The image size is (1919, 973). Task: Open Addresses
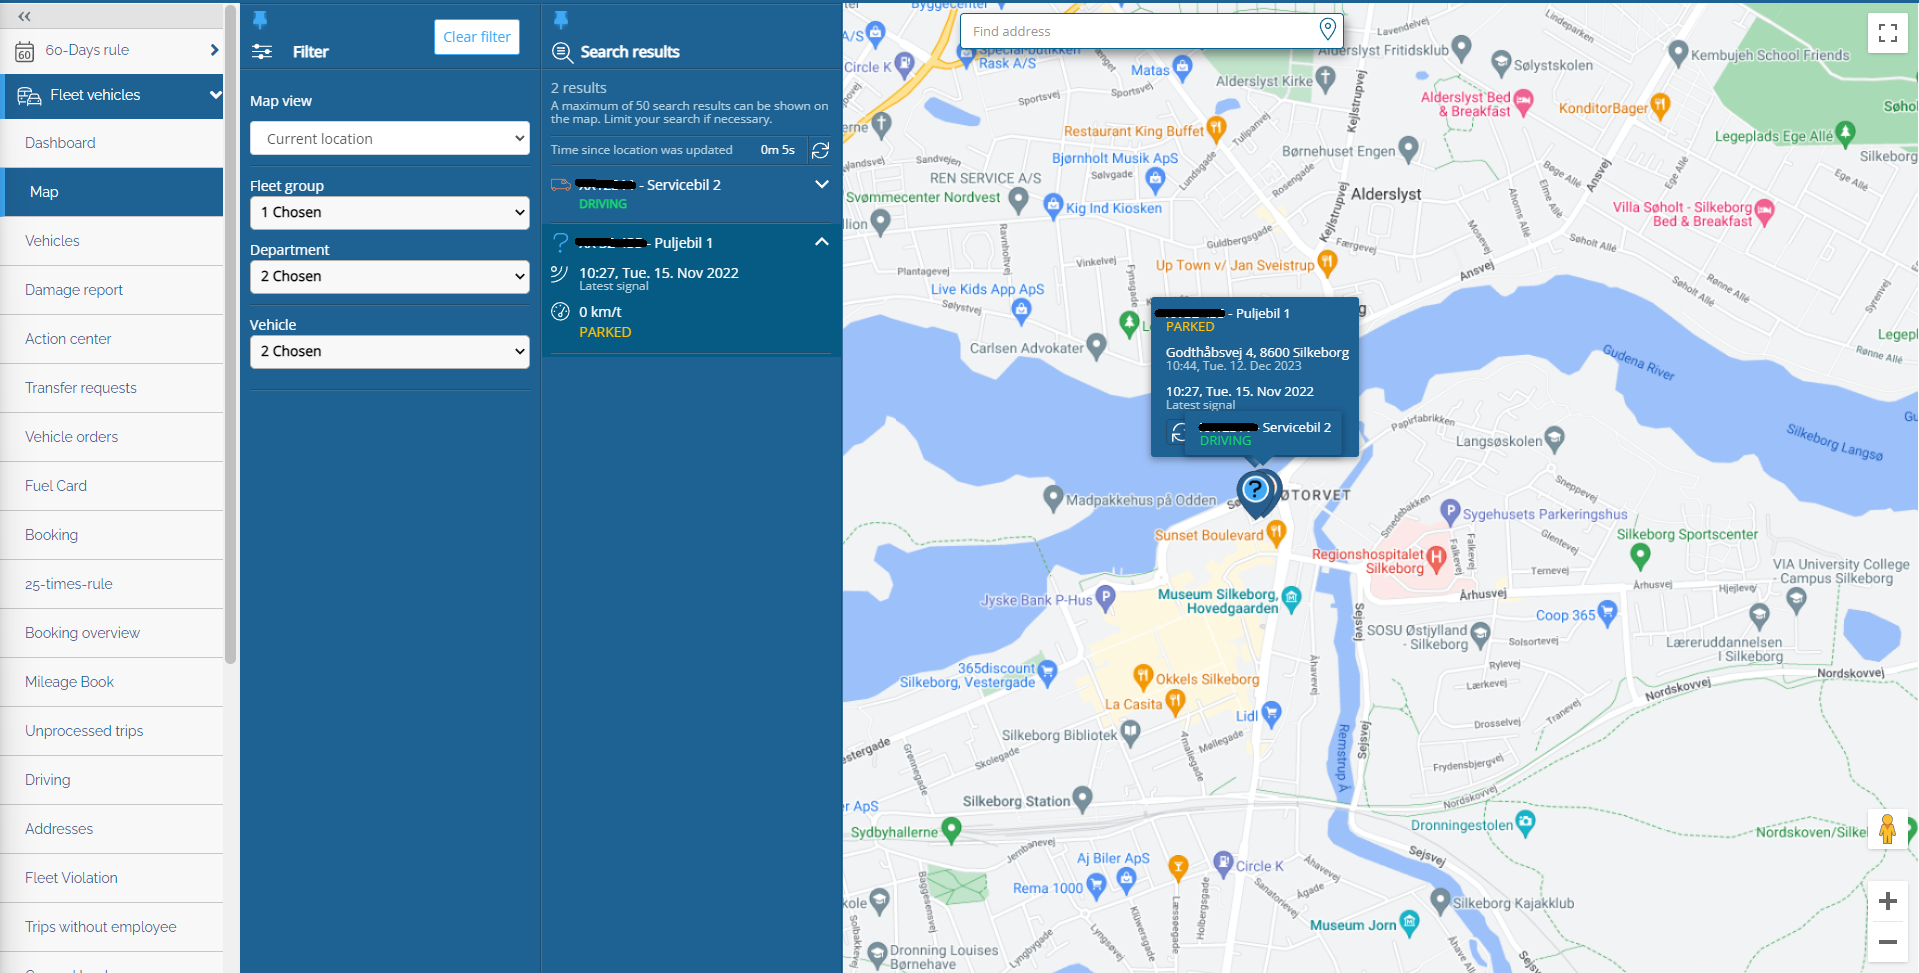[112, 829]
